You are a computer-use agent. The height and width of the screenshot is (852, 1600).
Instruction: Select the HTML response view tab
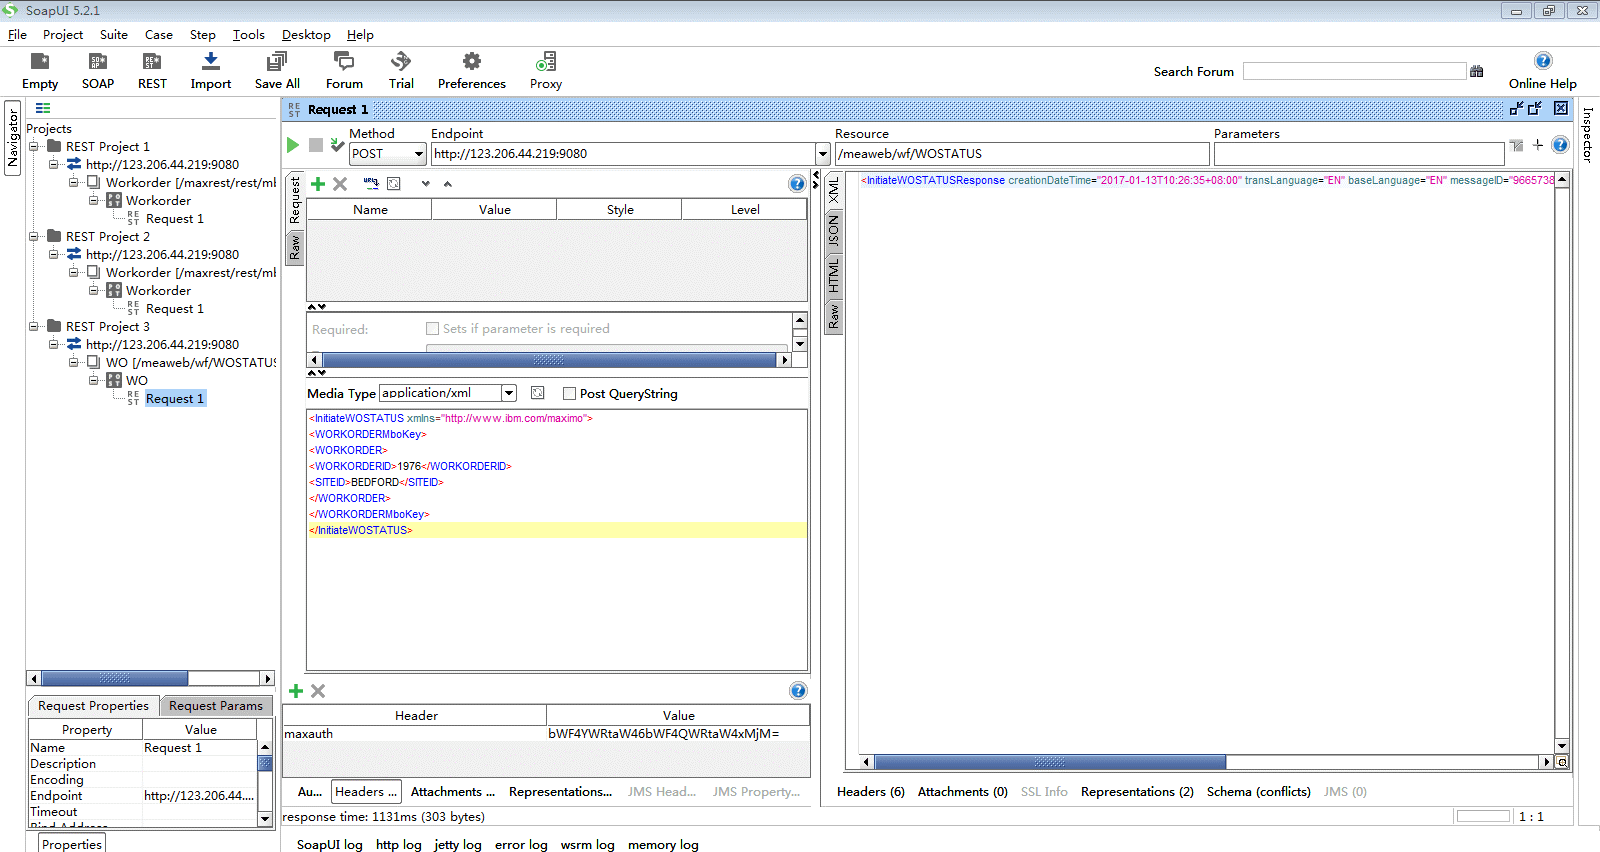tap(833, 275)
